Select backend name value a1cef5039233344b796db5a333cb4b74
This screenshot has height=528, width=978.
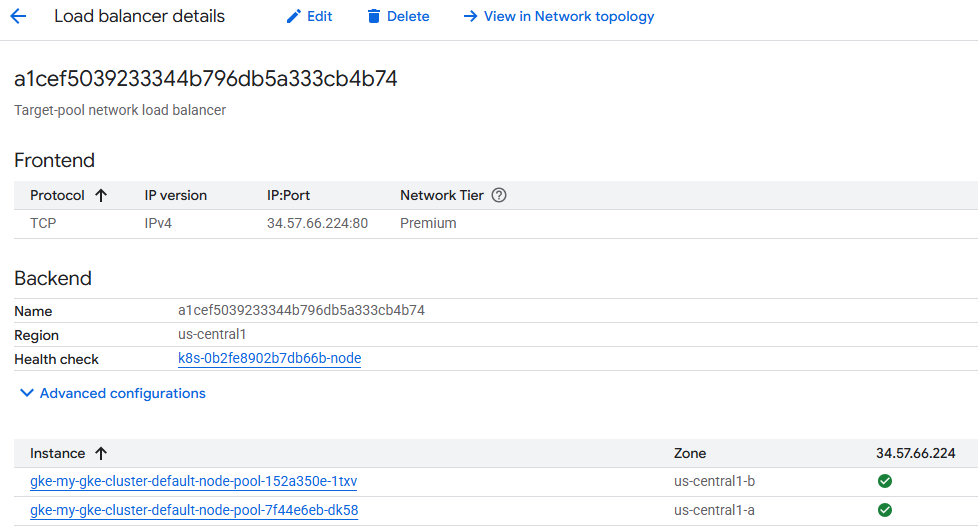[x=301, y=310]
